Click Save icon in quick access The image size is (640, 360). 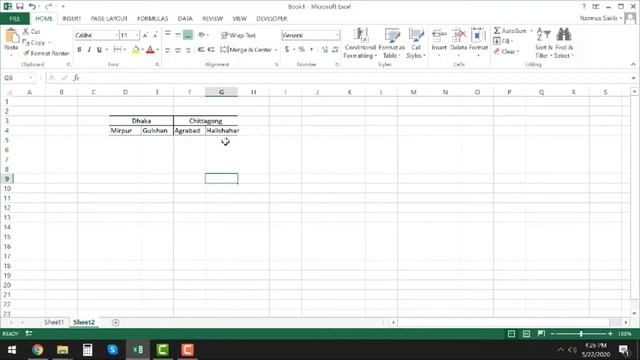20,7
